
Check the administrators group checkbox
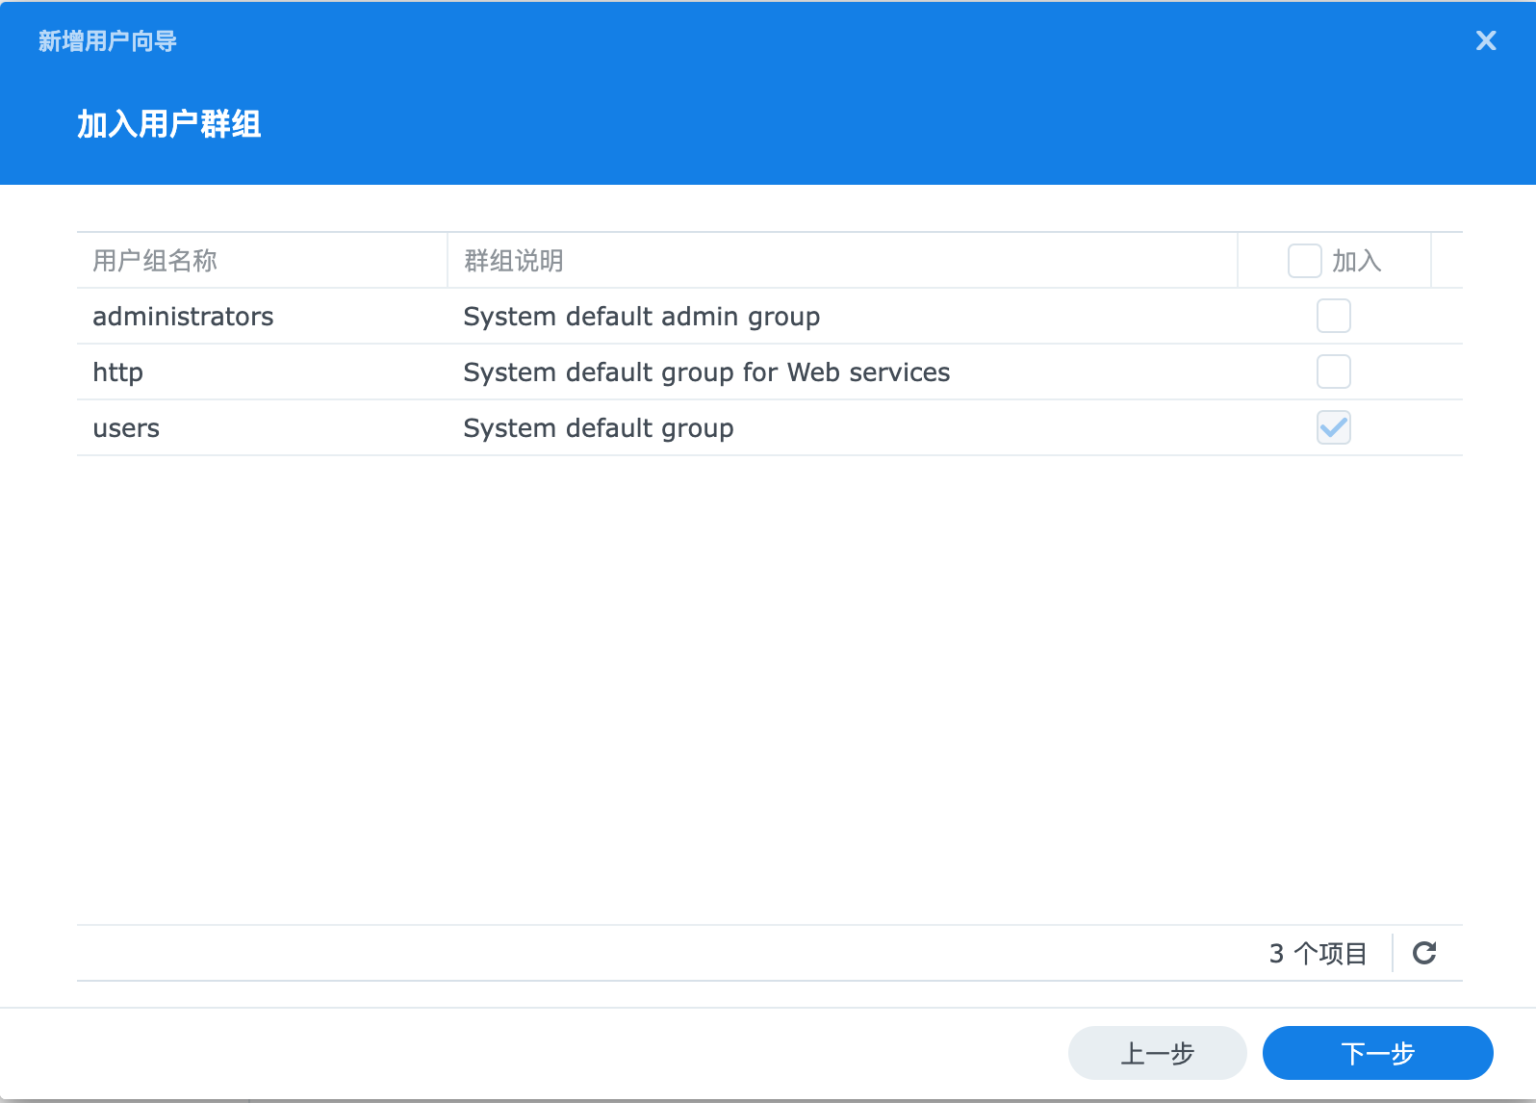coord(1333,316)
